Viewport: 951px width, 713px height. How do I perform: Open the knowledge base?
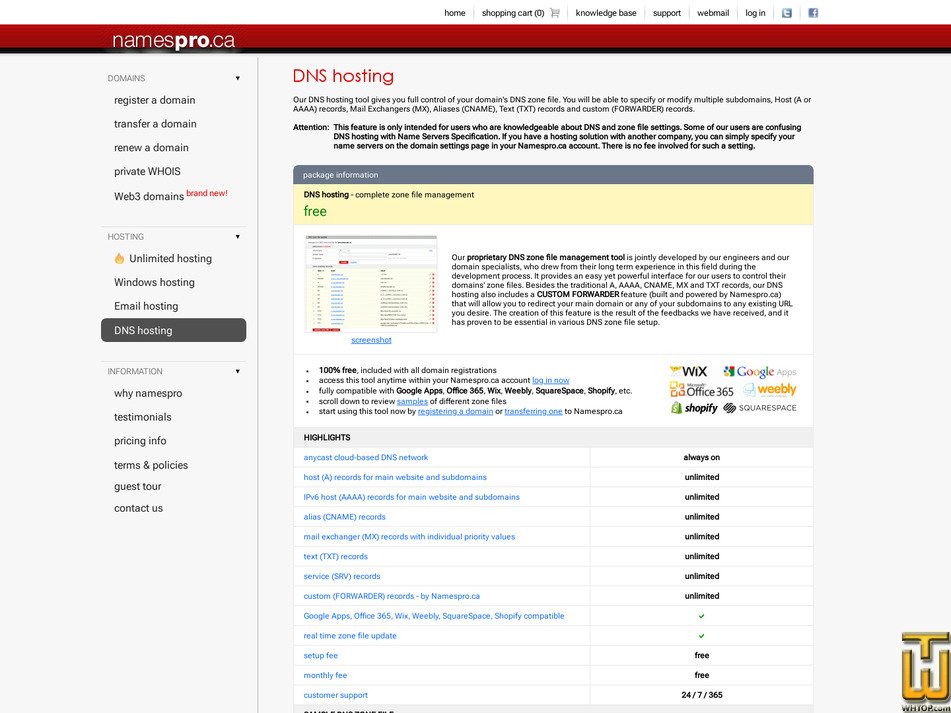[606, 13]
